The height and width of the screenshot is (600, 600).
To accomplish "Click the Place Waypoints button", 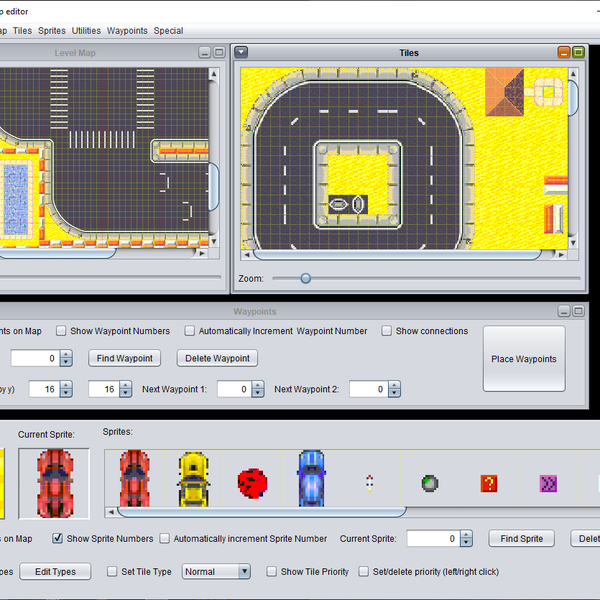I will pos(524,359).
